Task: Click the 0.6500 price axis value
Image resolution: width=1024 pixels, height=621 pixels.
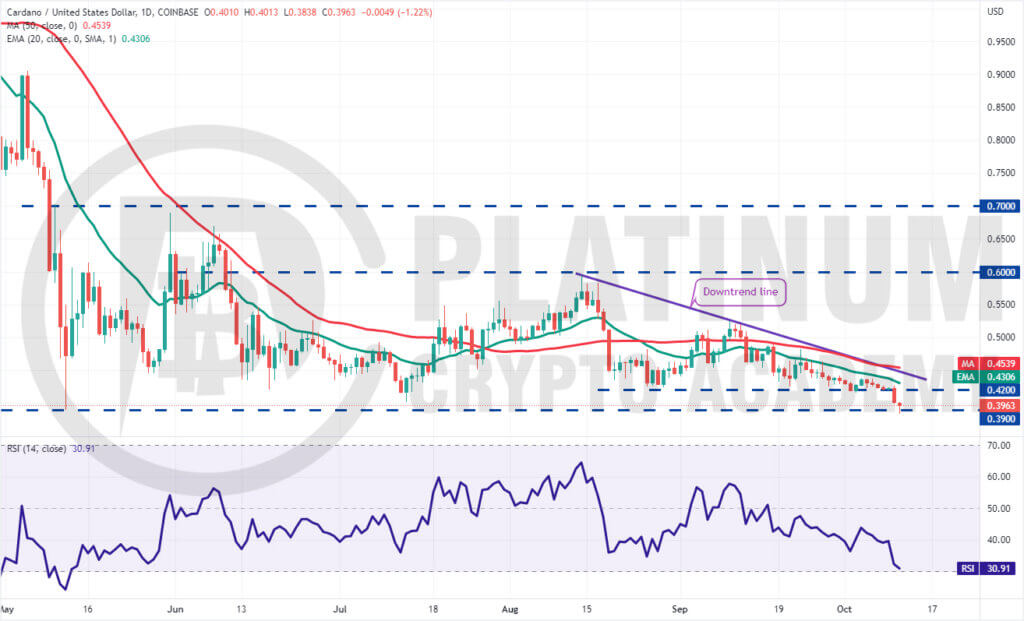Action: point(1000,239)
